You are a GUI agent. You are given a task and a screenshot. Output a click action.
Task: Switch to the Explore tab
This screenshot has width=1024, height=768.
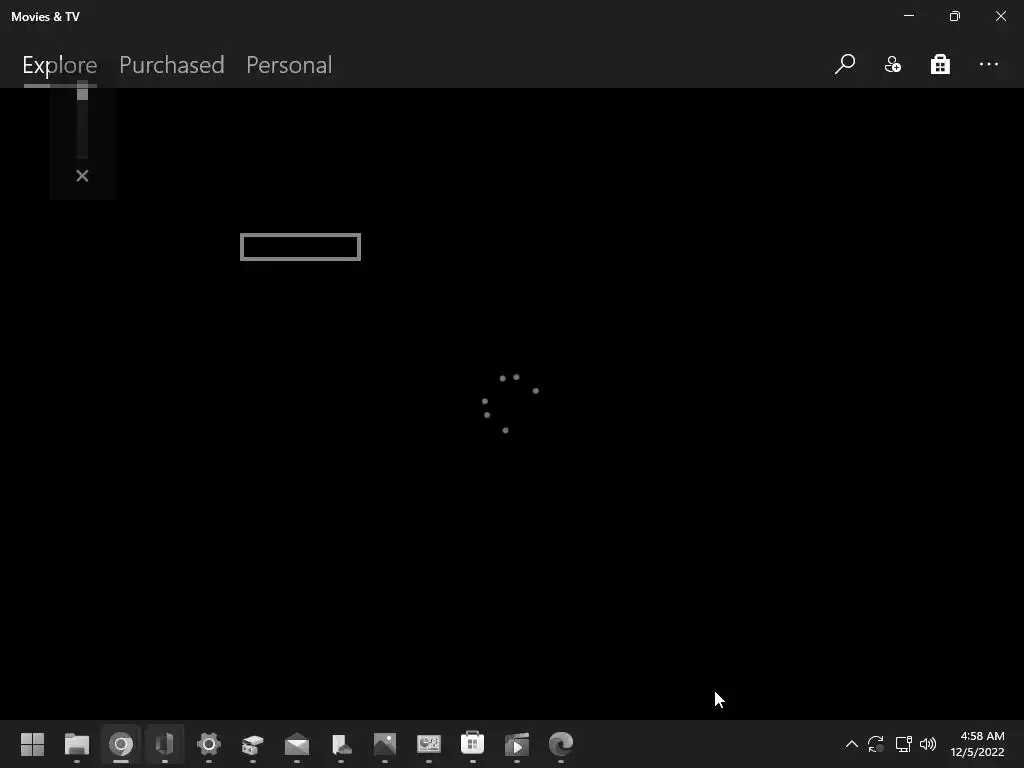coord(60,65)
